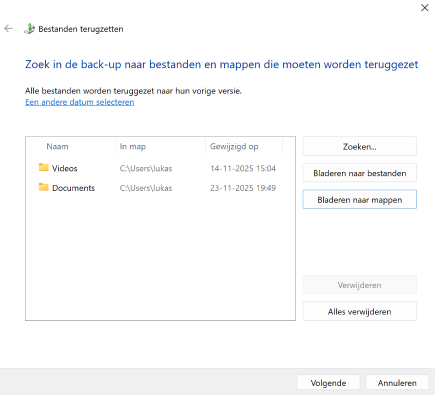Click the Bestanden terugzetten wizard icon

tap(29, 29)
